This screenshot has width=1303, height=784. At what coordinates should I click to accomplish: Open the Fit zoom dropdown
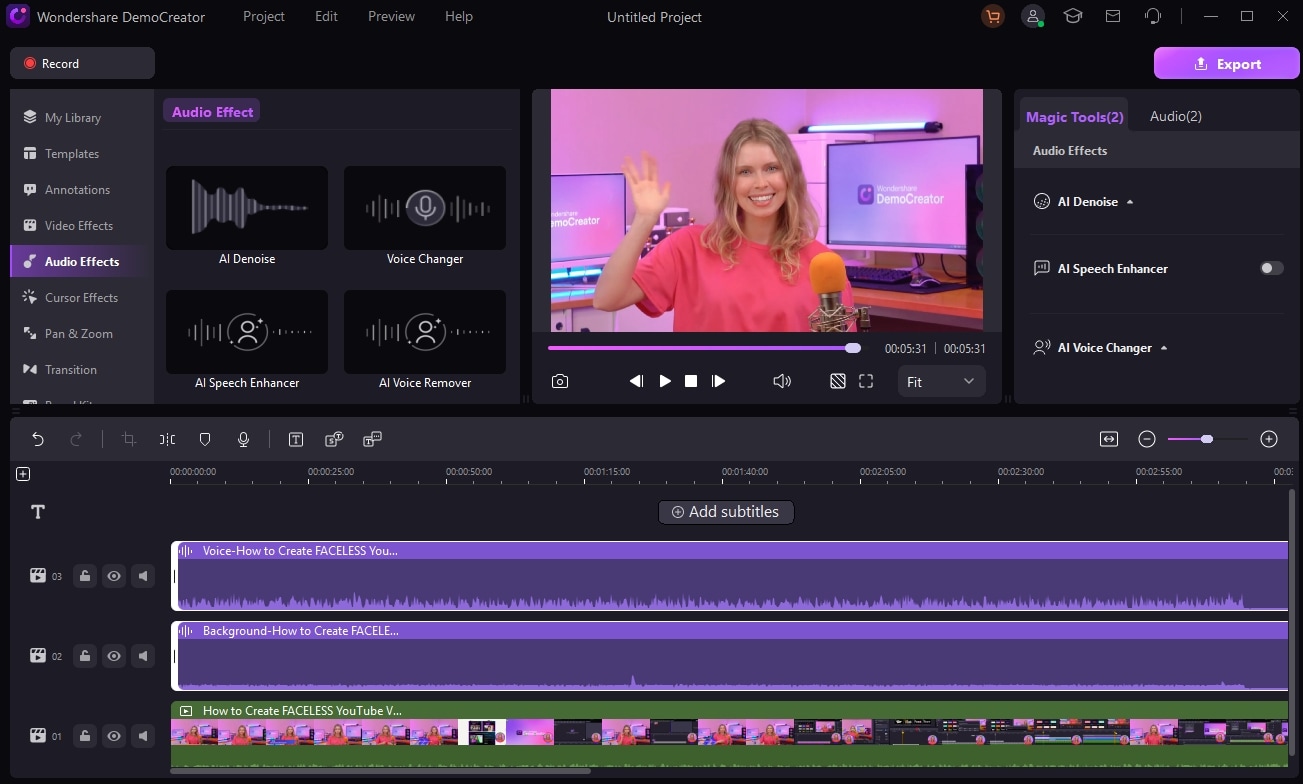point(941,381)
